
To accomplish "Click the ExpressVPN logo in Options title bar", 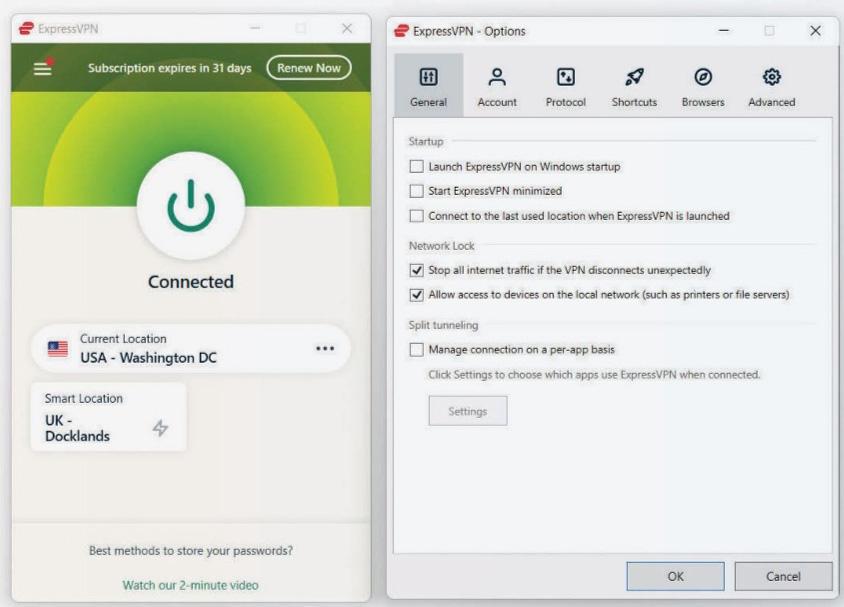I will (x=402, y=31).
